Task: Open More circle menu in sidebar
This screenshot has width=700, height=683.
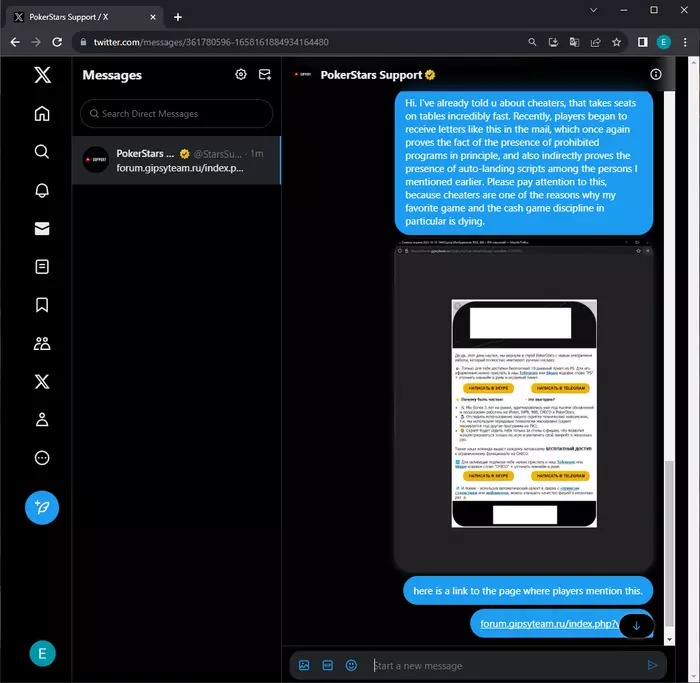Action: pyautogui.click(x=42, y=458)
